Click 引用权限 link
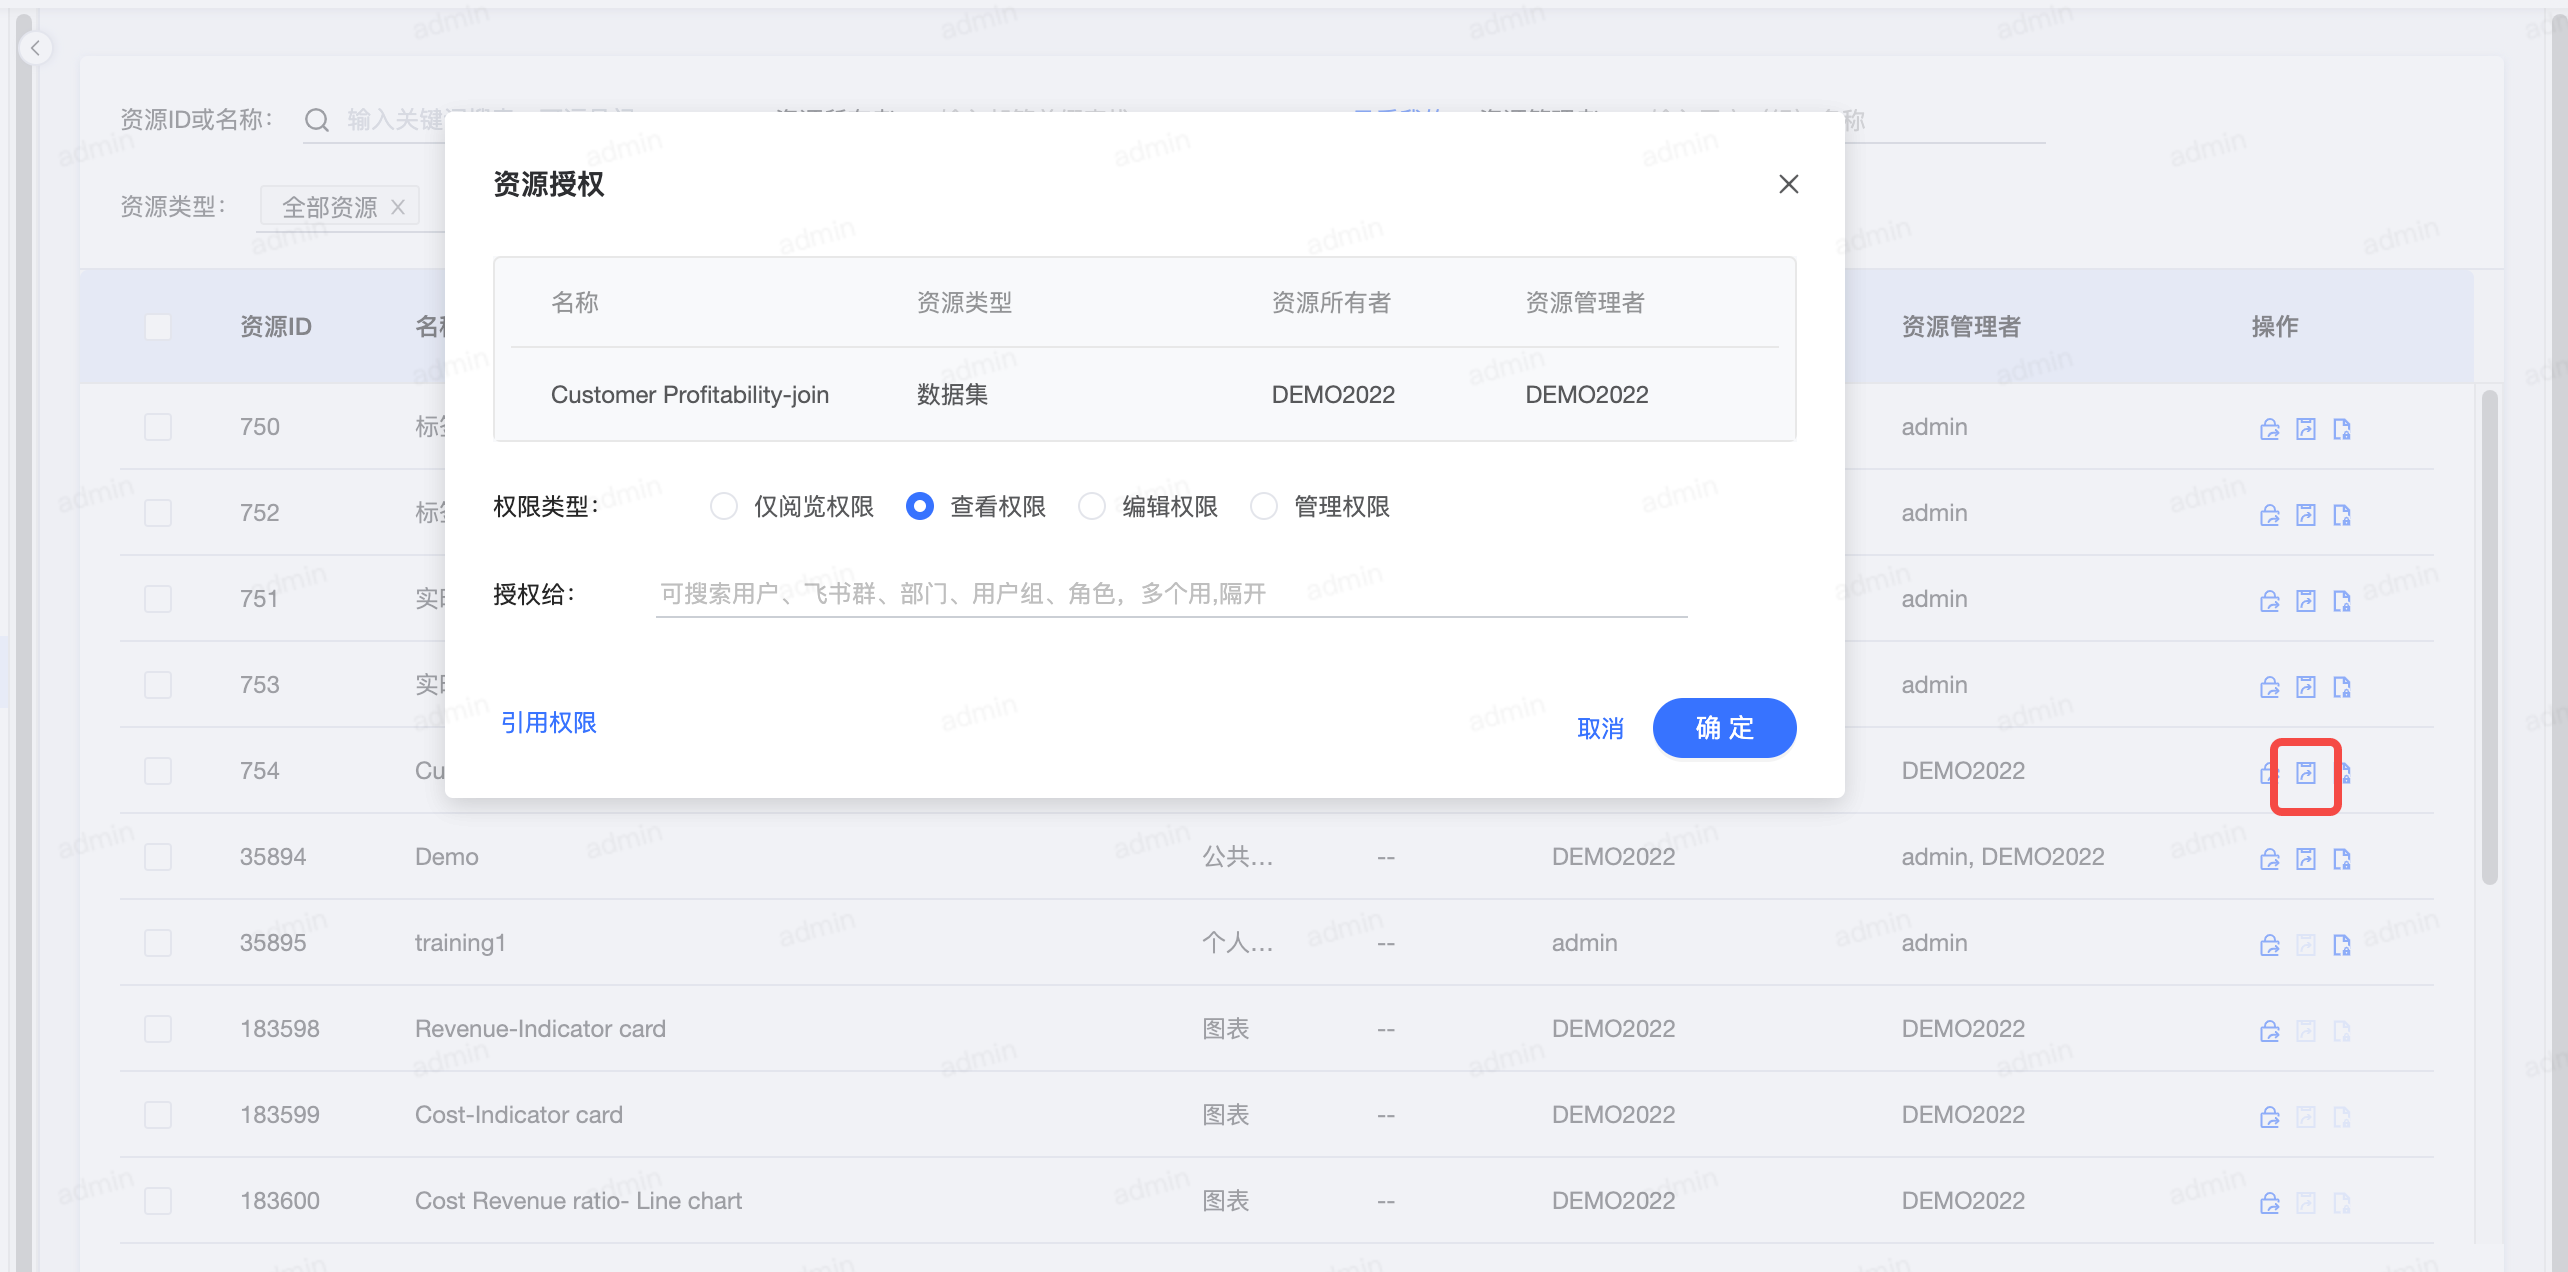2568x1272 pixels. point(548,723)
